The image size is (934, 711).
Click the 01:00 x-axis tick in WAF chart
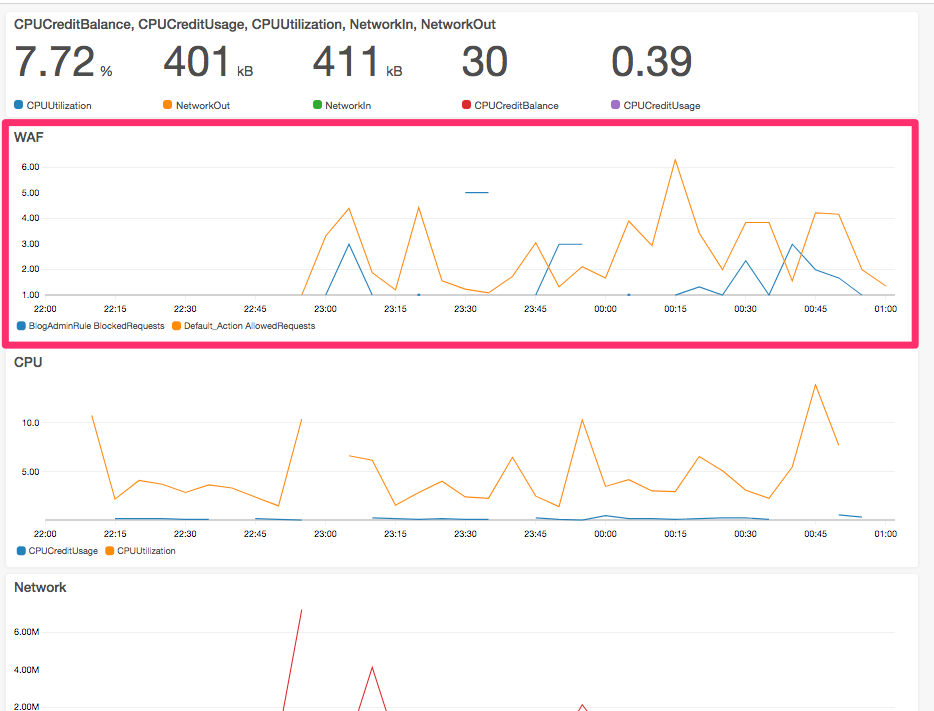click(x=885, y=309)
